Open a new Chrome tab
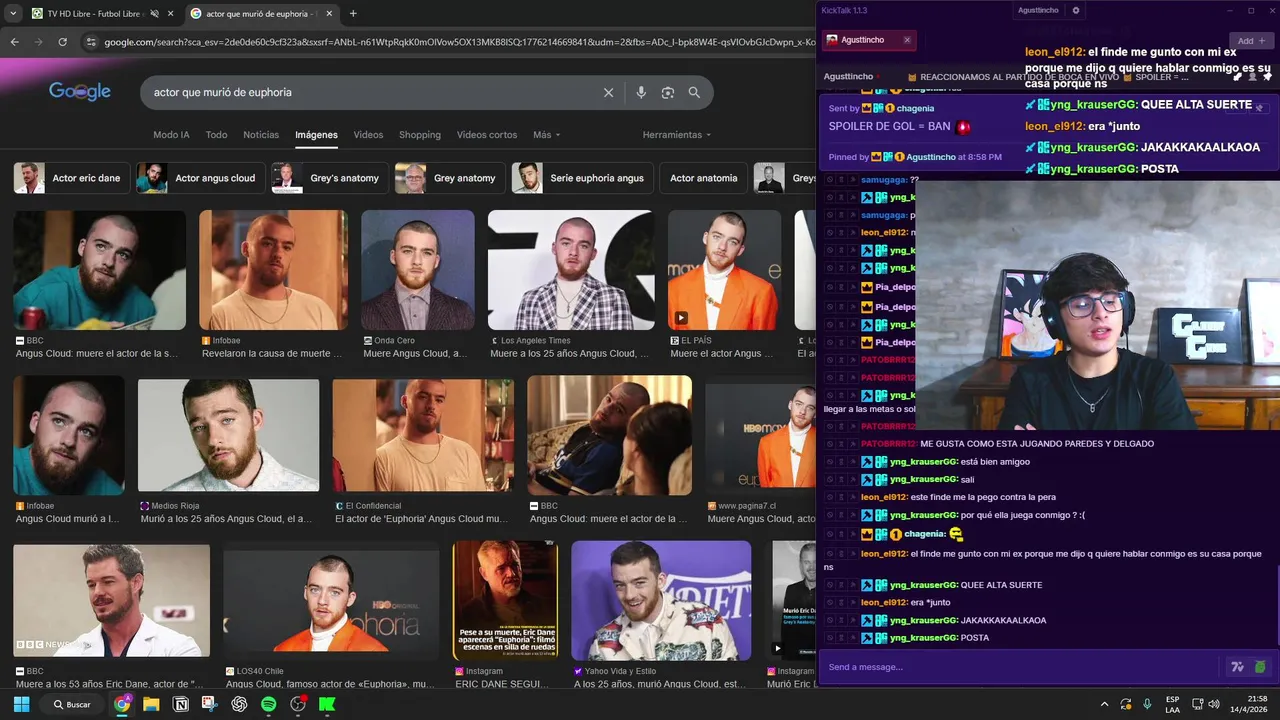 coord(353,13)
